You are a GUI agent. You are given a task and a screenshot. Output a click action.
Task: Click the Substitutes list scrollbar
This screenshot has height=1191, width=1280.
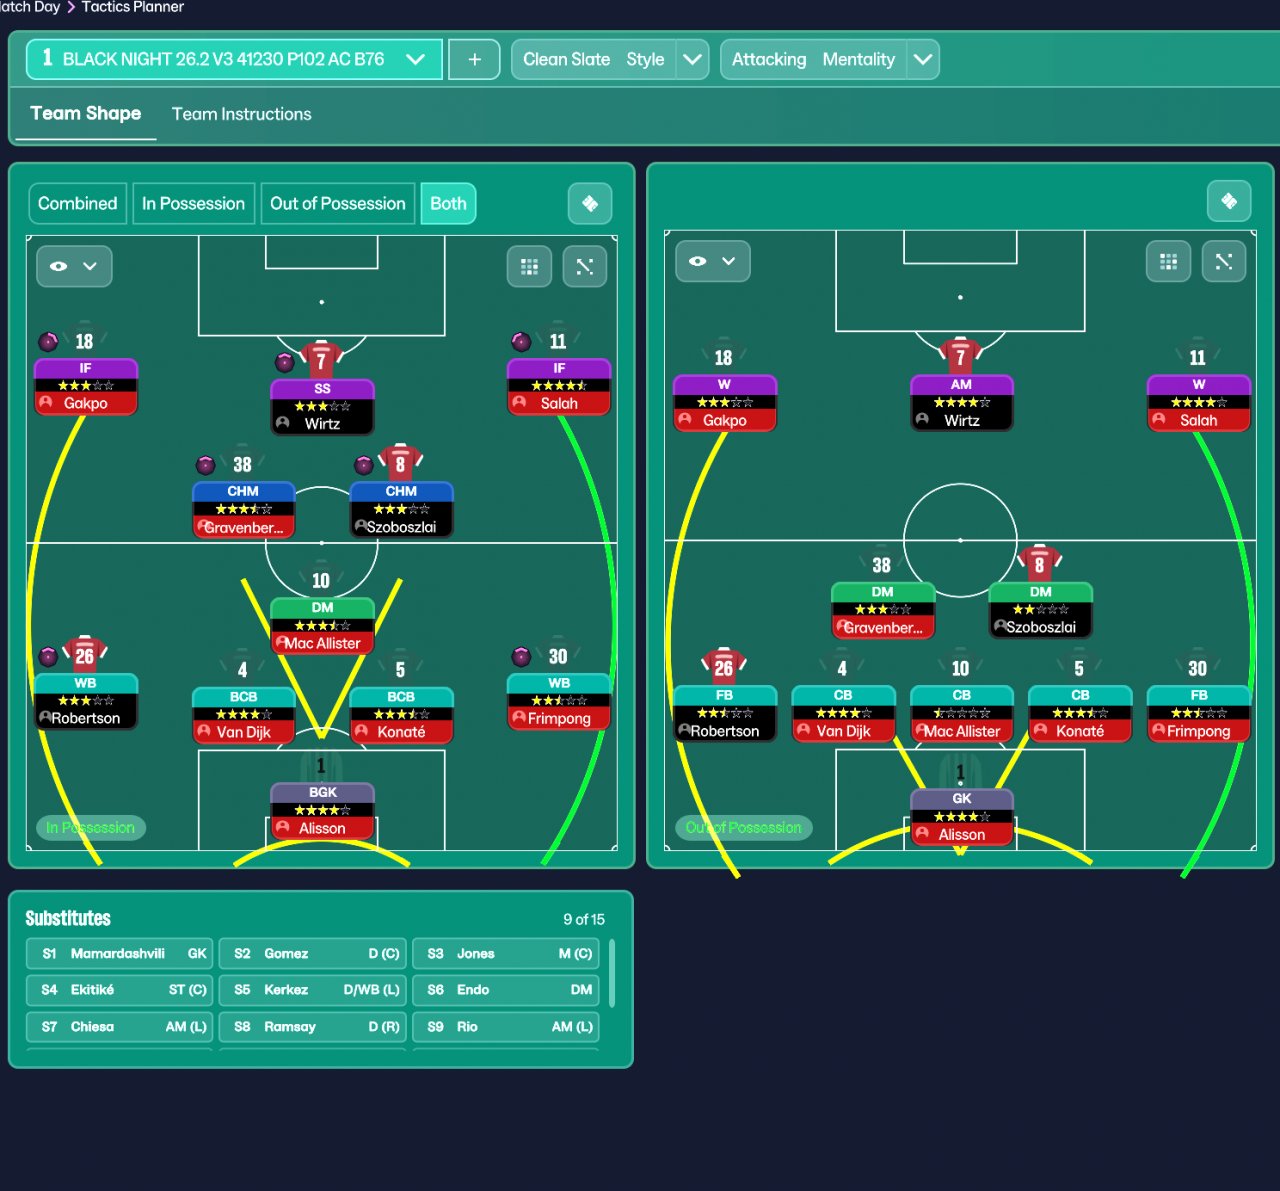pyautogui.click(x=612, y=973)
